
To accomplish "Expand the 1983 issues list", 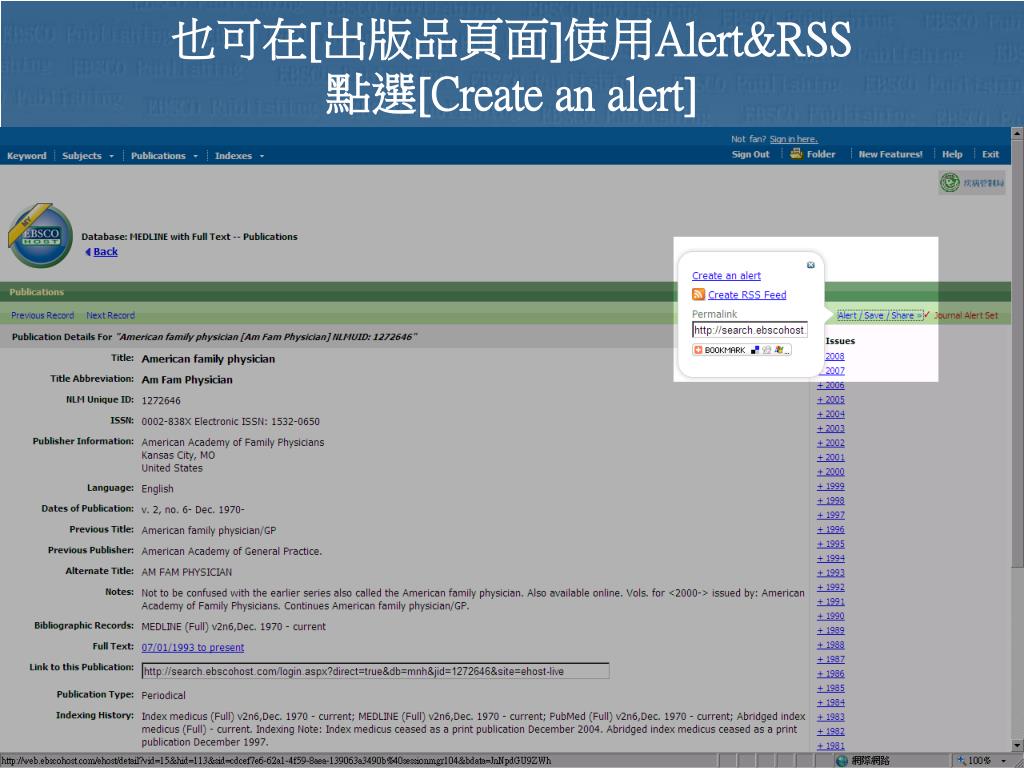I will (x=831, y=717).
